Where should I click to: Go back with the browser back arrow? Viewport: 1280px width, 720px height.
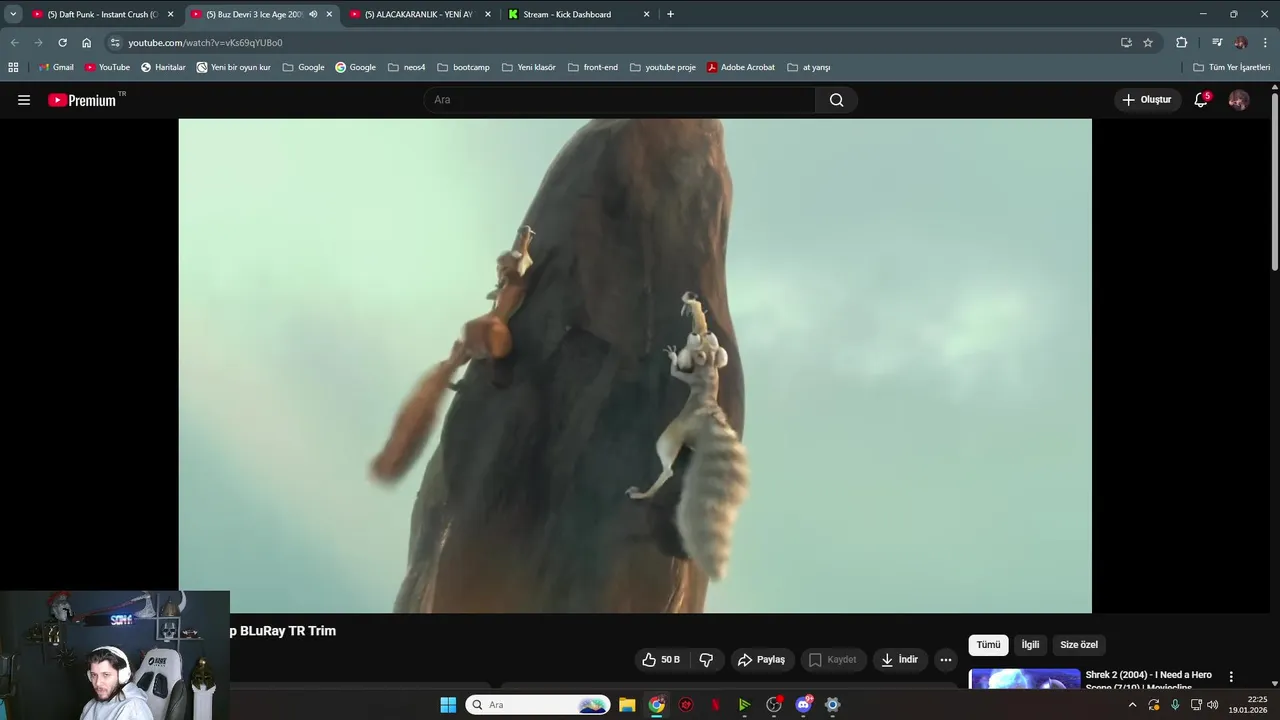[x=14, y=43]
